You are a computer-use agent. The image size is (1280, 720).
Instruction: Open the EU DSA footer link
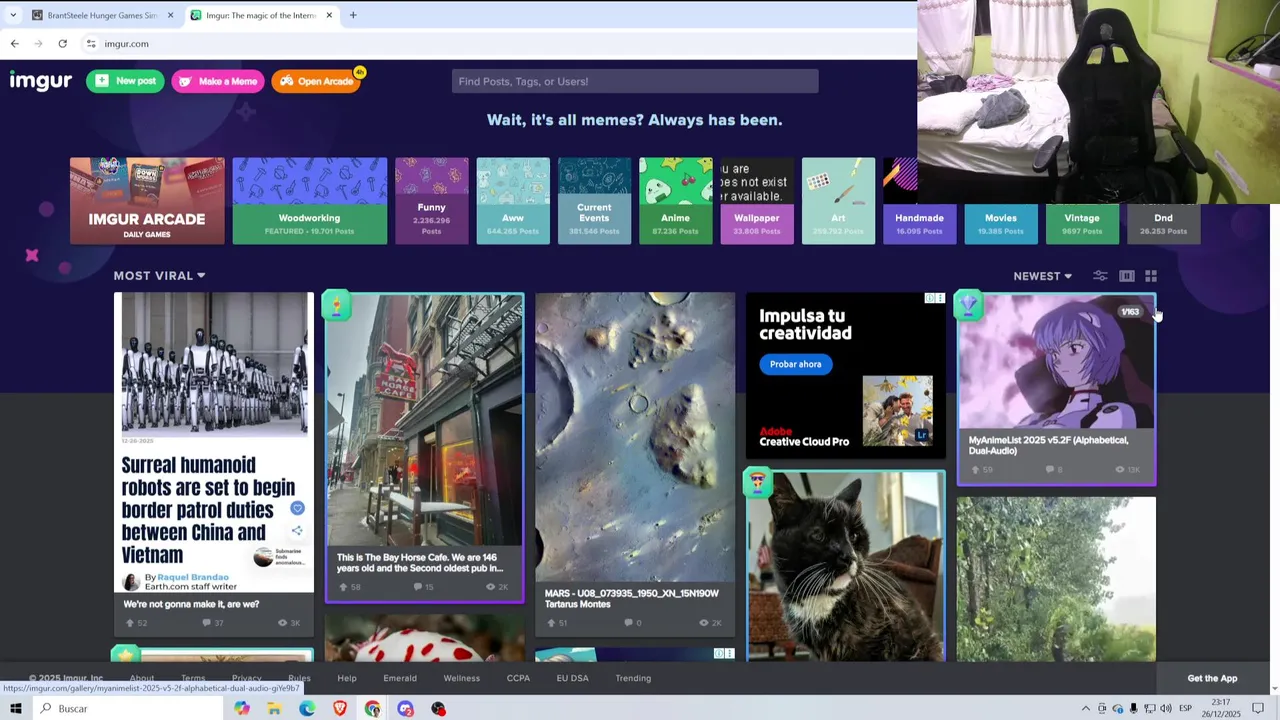click(x=573, y=678)
